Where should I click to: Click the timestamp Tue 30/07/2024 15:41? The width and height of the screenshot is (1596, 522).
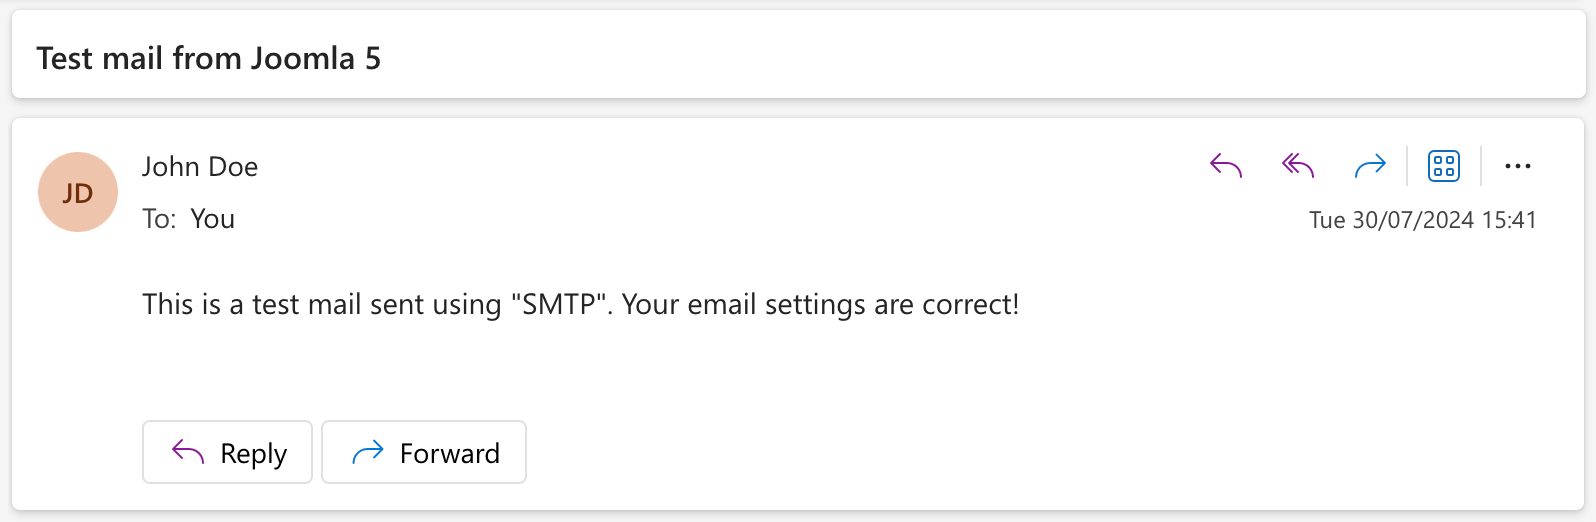1423,220
